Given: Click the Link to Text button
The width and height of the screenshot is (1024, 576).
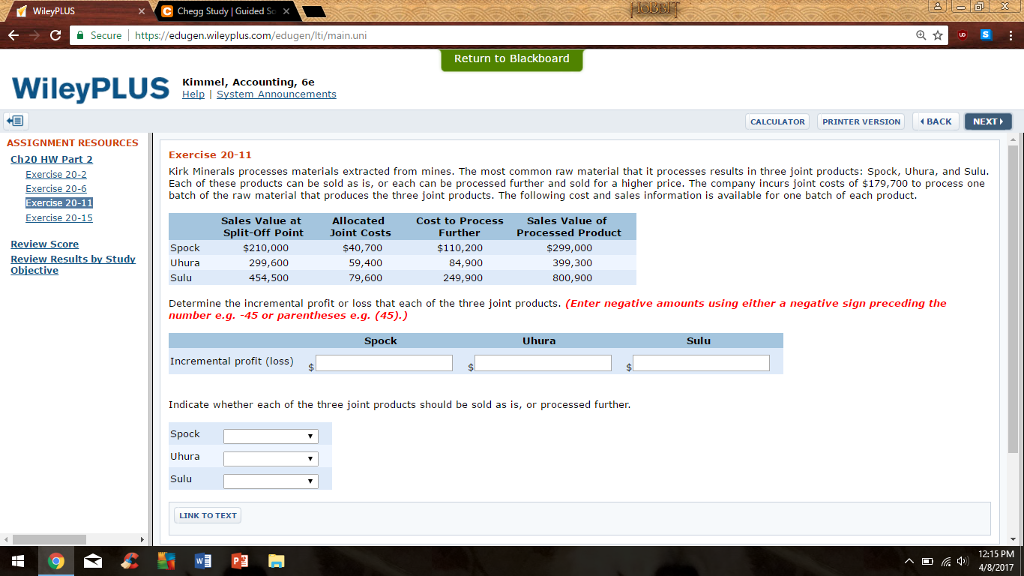Looking at the screenshot, I should [208, 515].
